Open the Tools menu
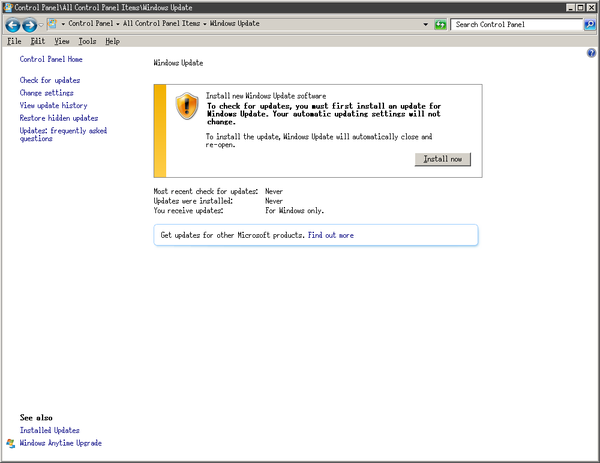 pos(87,41)
